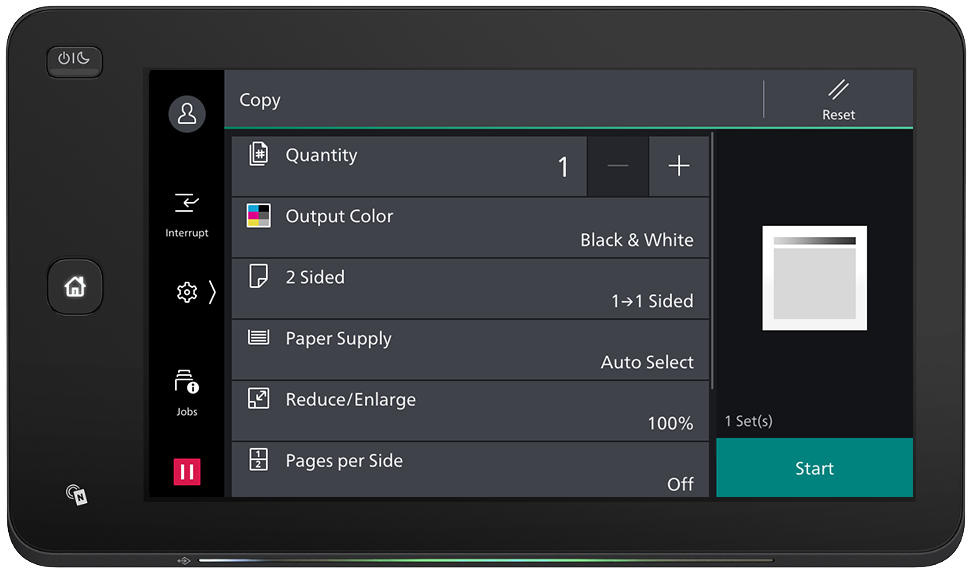
Task: Tap the 'Auto Select' value
Action: point(647,362)
